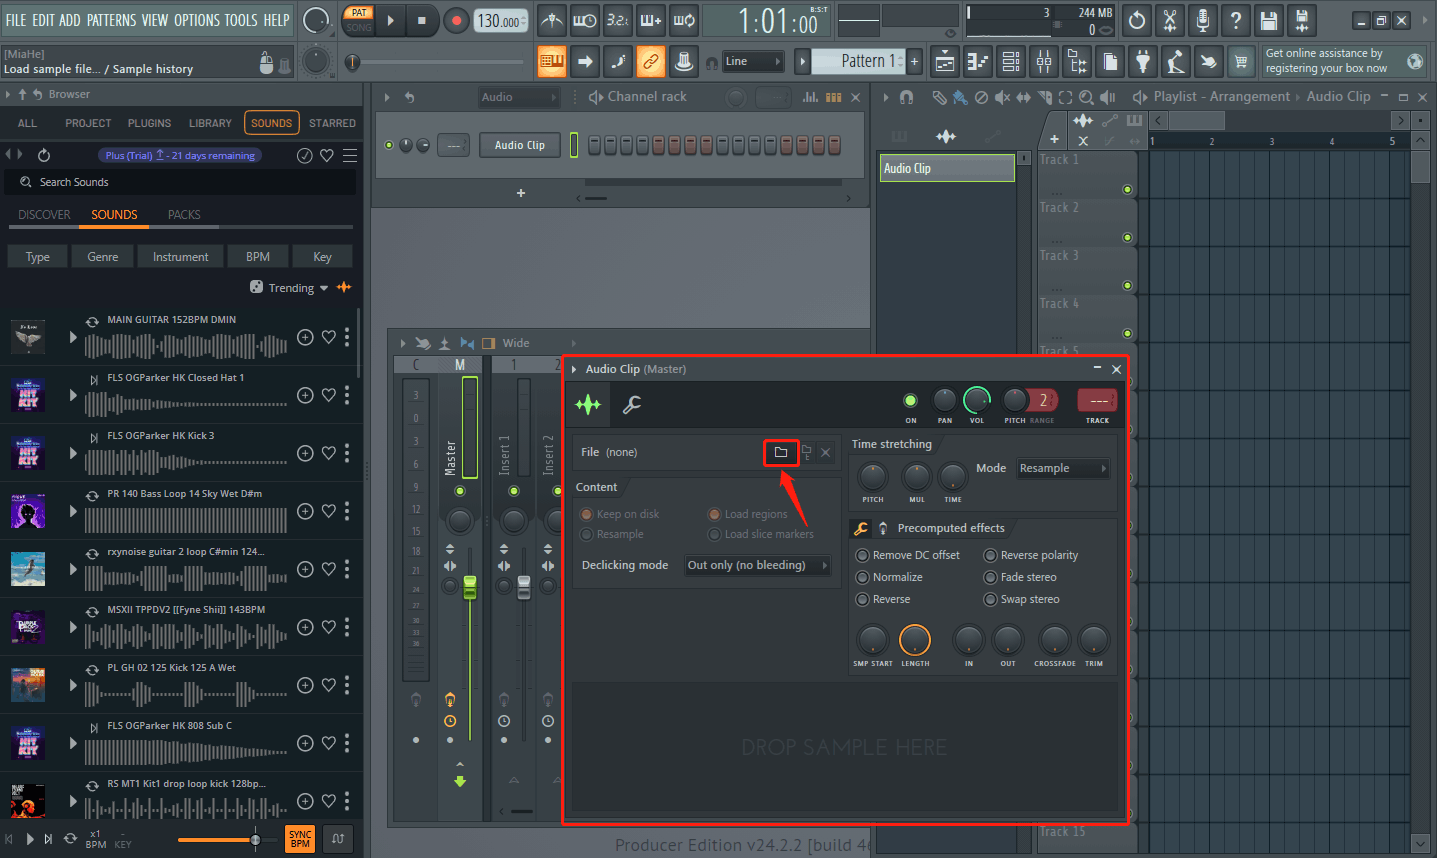Click the Master mixer volume fader
The image size is (1437, 858).
(x=470, y=588)
